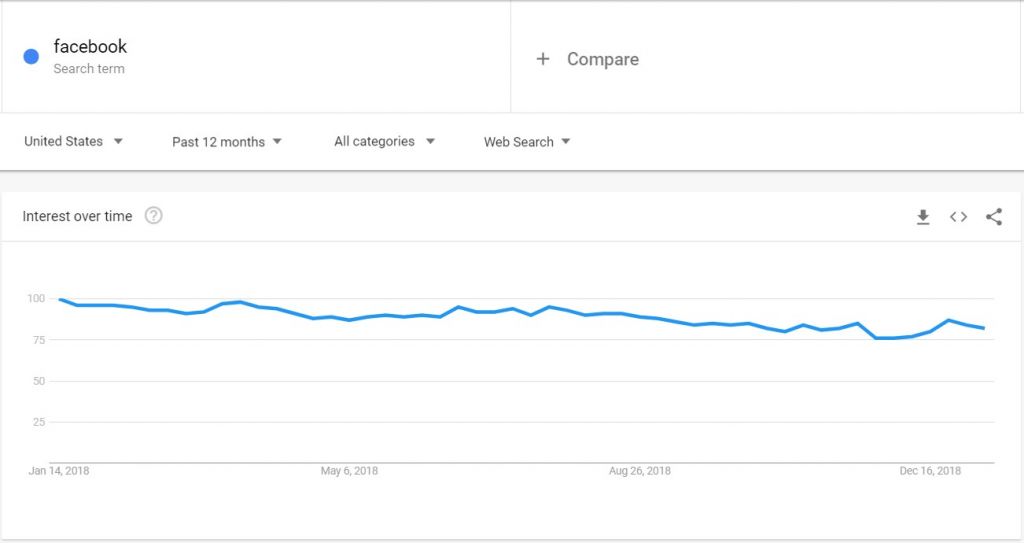Screen dimensions: 1024x543
Task: Click the 100 value on the y-axis
Action: (x=36, y=298)
